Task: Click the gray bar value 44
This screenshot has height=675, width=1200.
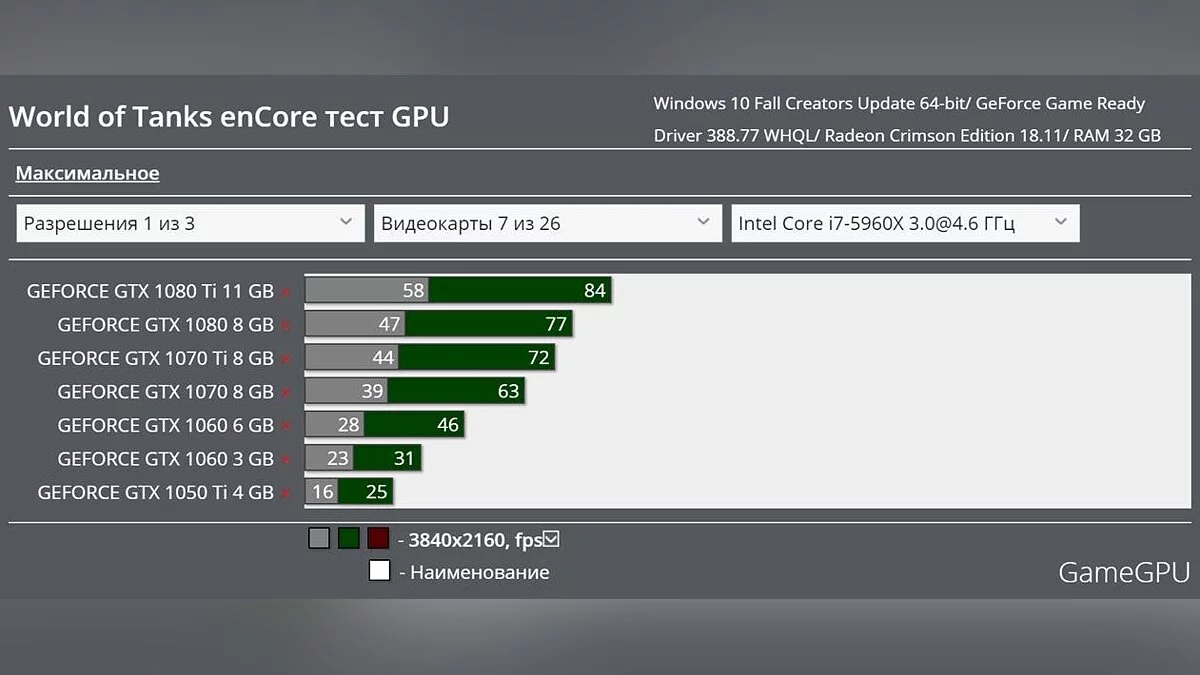Action: tap(384, 358)
